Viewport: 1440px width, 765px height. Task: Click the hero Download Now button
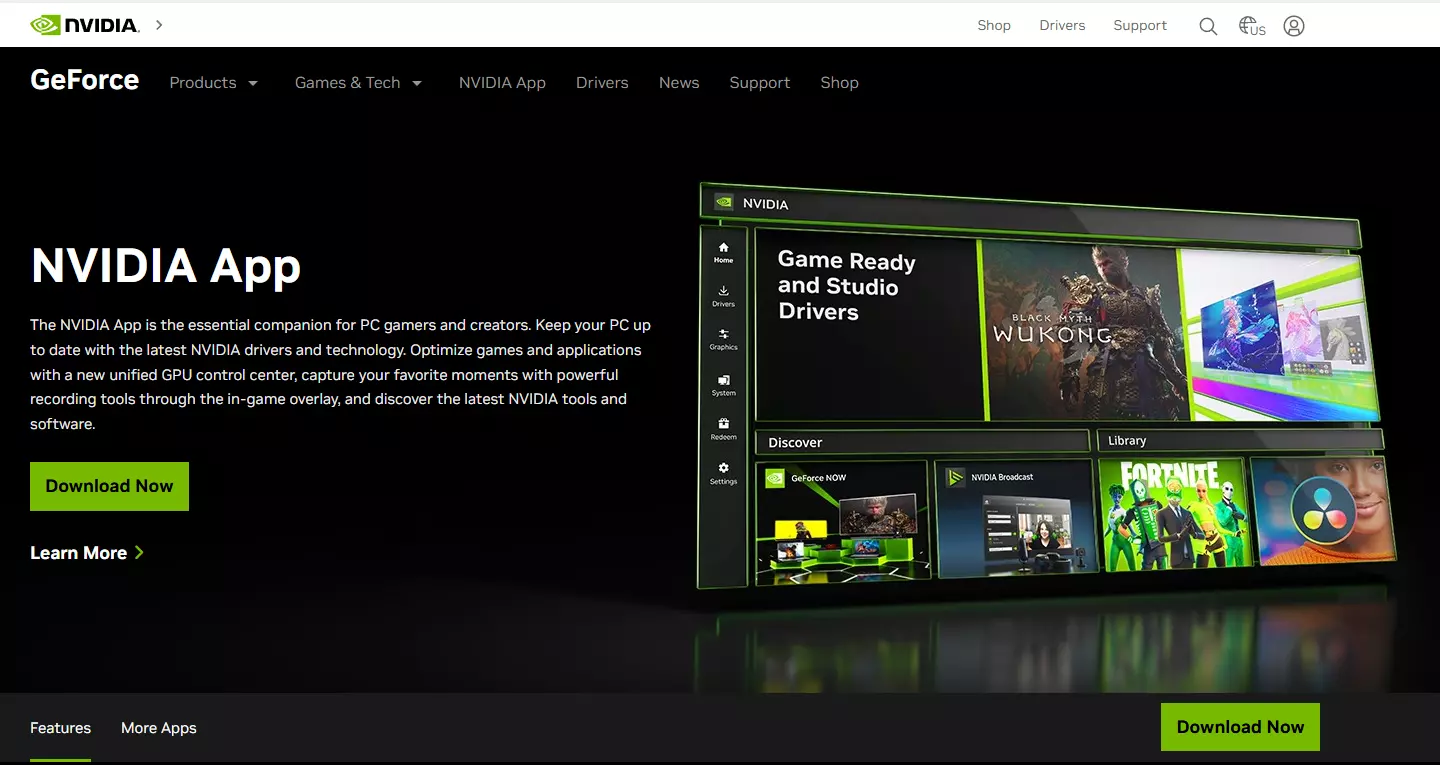109,486
